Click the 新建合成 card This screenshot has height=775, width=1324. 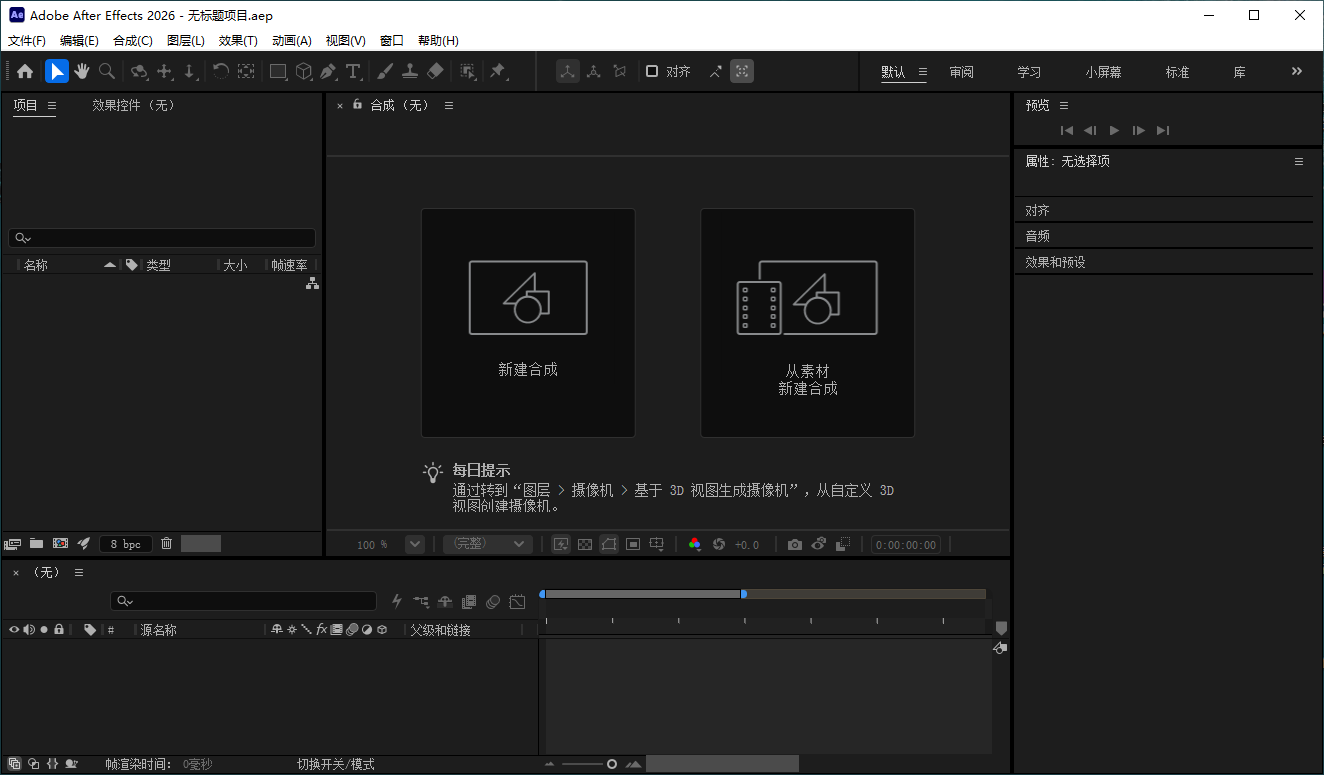coord(528,323)
